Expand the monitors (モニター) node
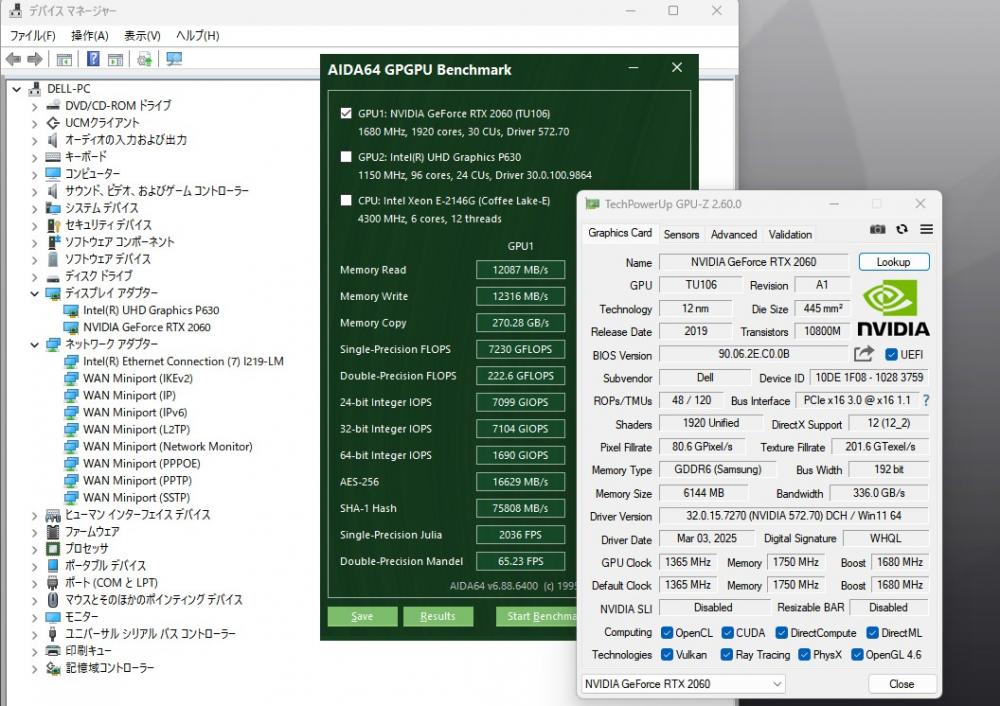This screenshot has width=1000, height=706. point(34,617)
